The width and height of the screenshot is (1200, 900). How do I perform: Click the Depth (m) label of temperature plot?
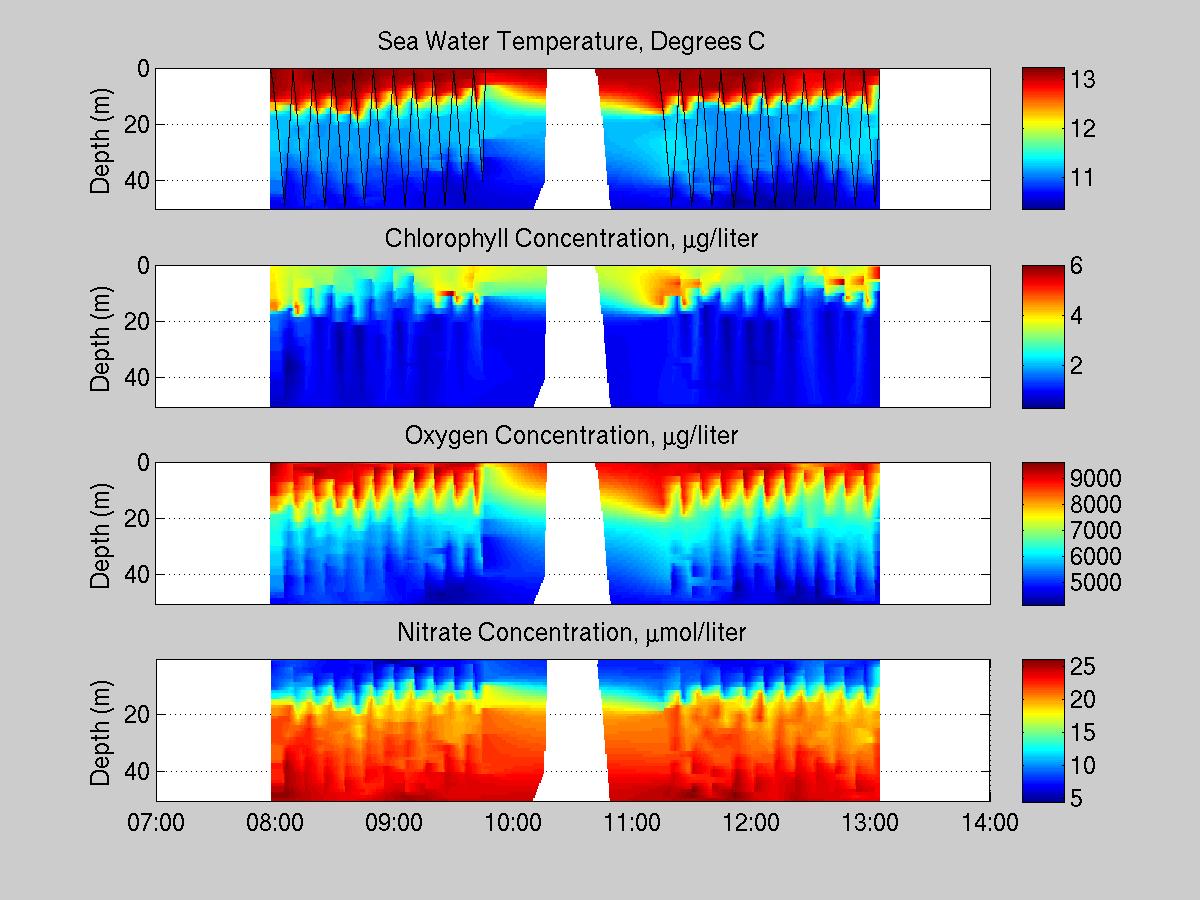[x=101, y=138]
